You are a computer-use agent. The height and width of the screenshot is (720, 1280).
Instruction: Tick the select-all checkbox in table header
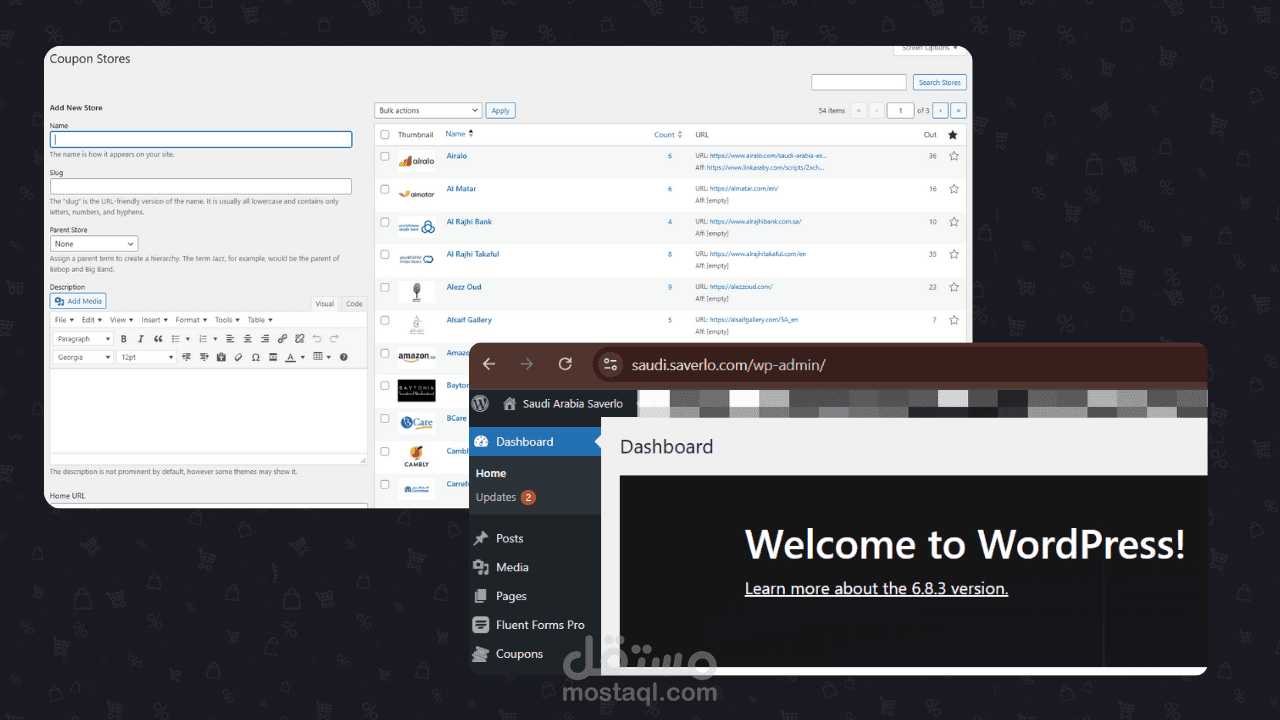(384, 134)
